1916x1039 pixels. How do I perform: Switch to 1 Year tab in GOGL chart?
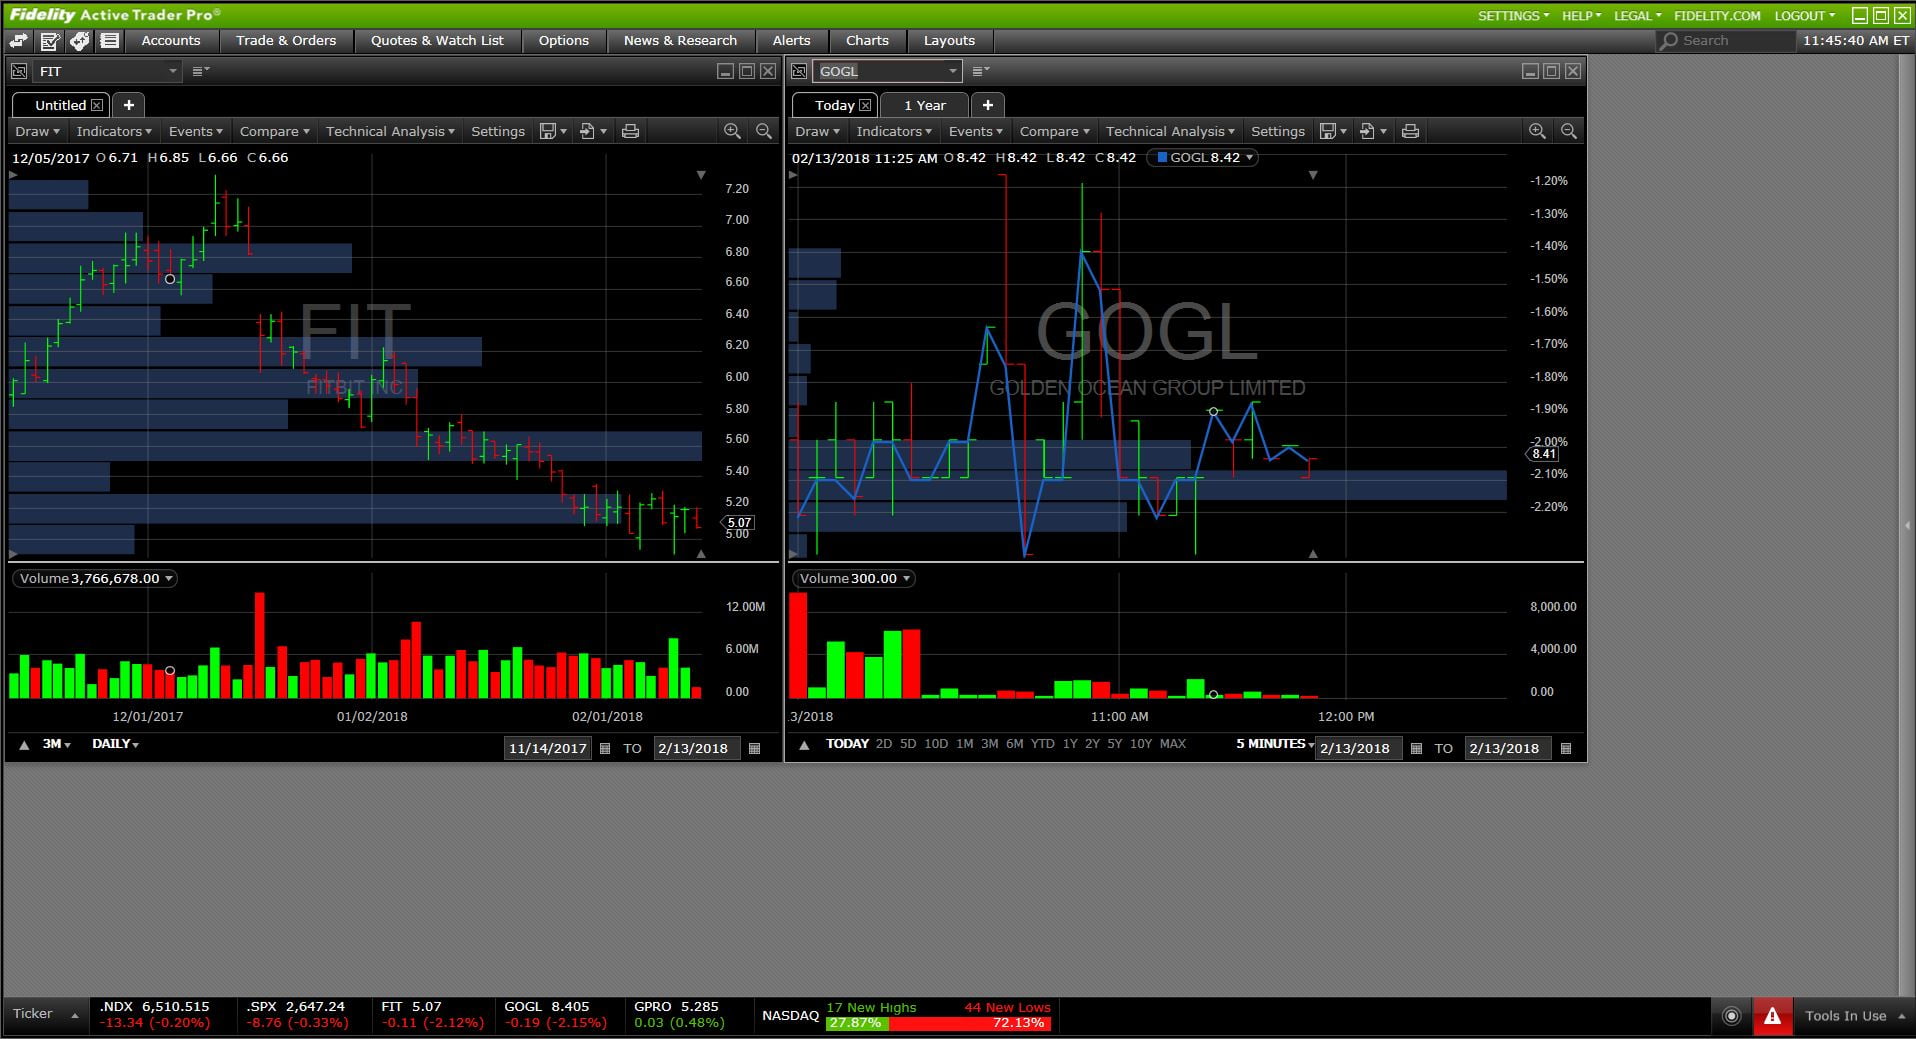924,105
